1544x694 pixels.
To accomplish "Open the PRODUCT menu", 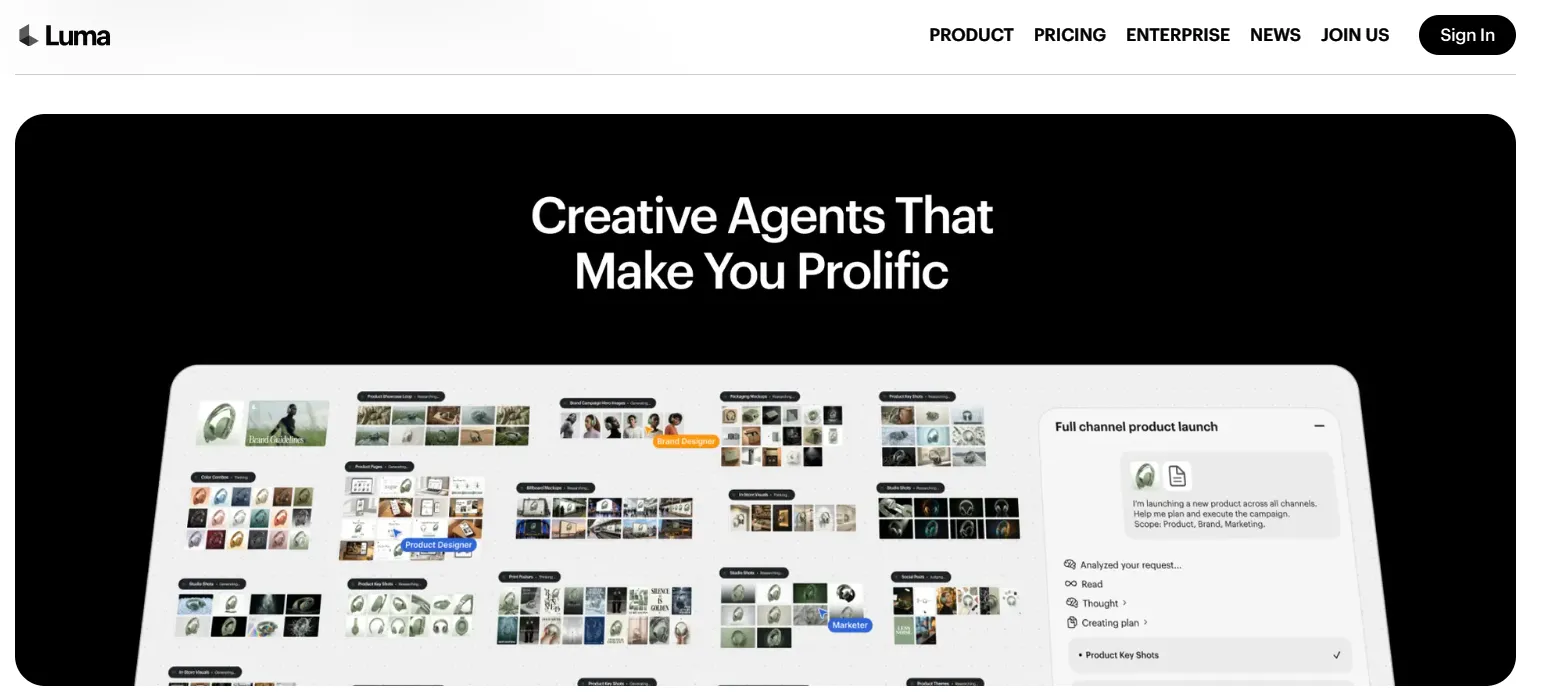I will 971,35.
